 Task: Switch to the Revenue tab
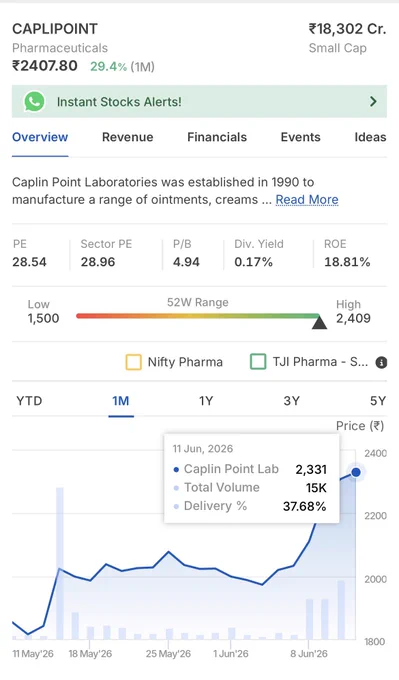(x=128, y=137)
